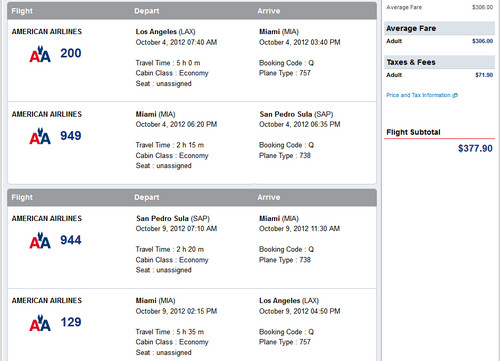Viewport: 500px width, 361px height.
Task: Click the Adult taxes amount $71.90
Action: pyautogui.click(x=484, y=75)
